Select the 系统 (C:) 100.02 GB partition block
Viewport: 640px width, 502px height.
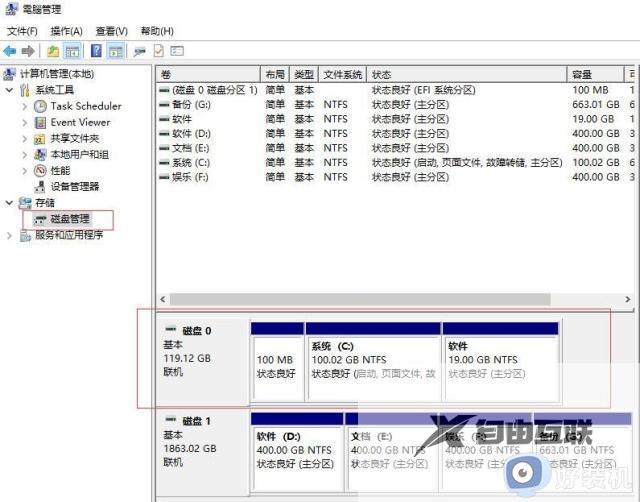(x=373, y=362)
